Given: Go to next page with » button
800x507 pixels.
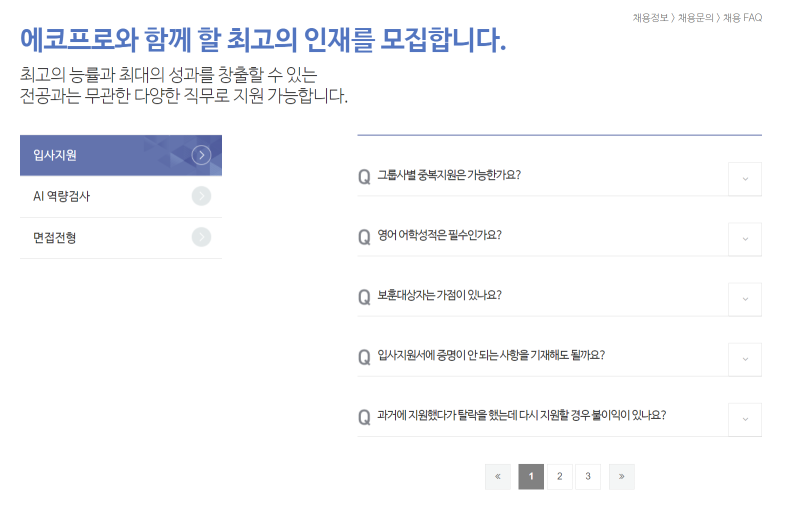Looking at the screenshot, I should (621, 477).
